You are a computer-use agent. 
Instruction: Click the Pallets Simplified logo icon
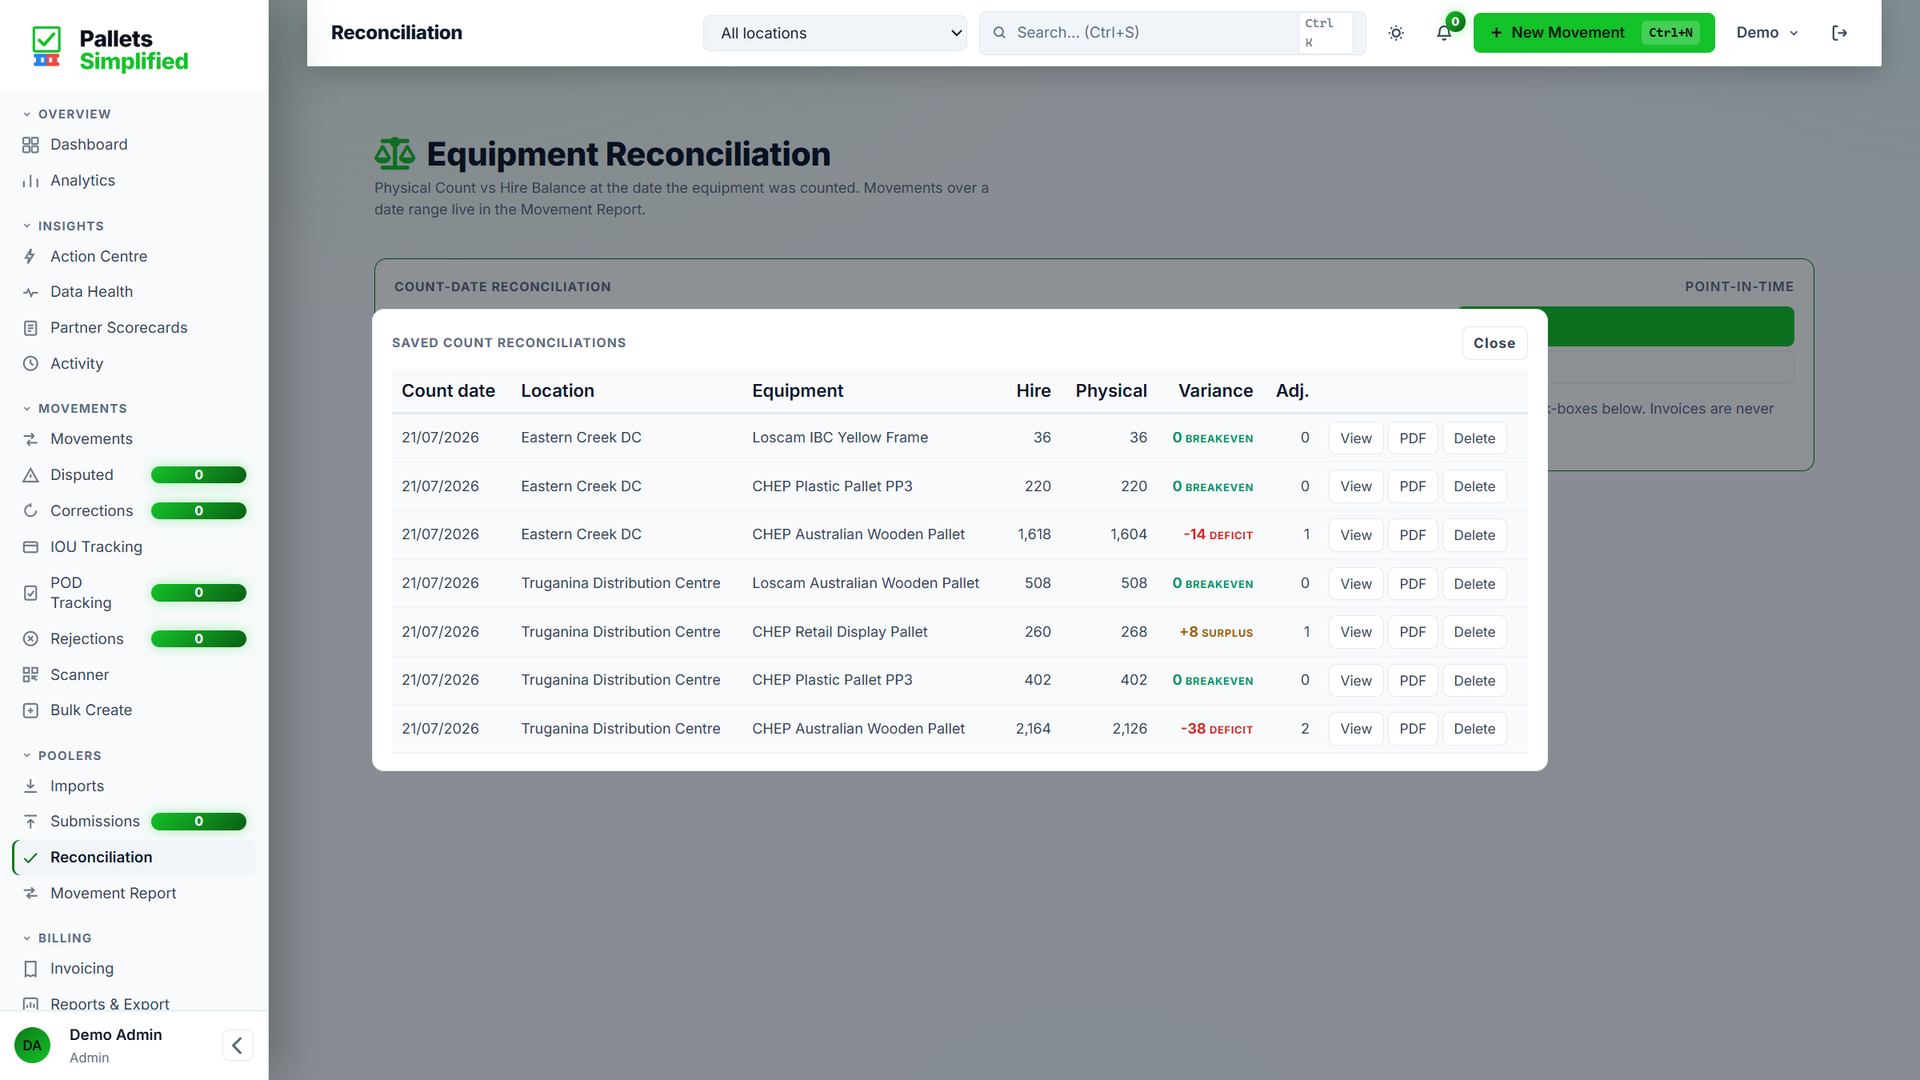point(46,47)
